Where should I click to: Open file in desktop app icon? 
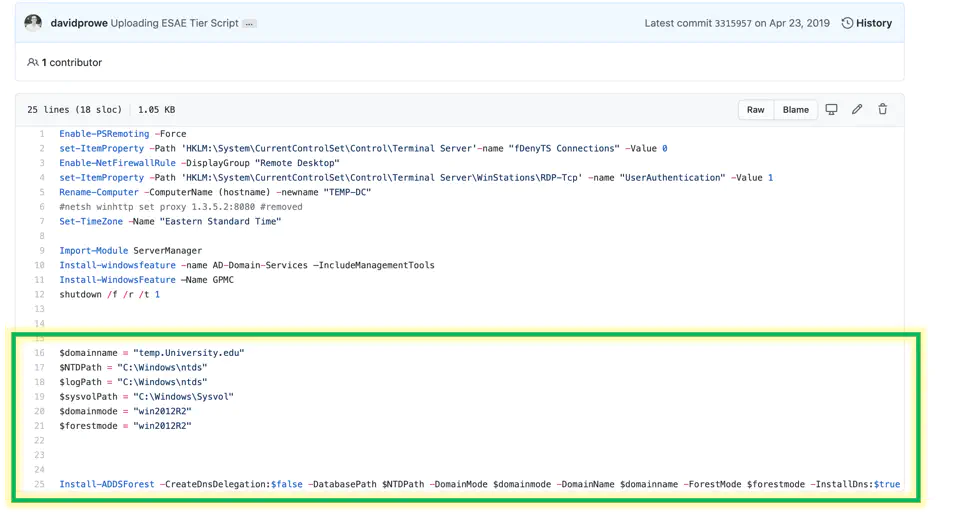pos(831,110)
